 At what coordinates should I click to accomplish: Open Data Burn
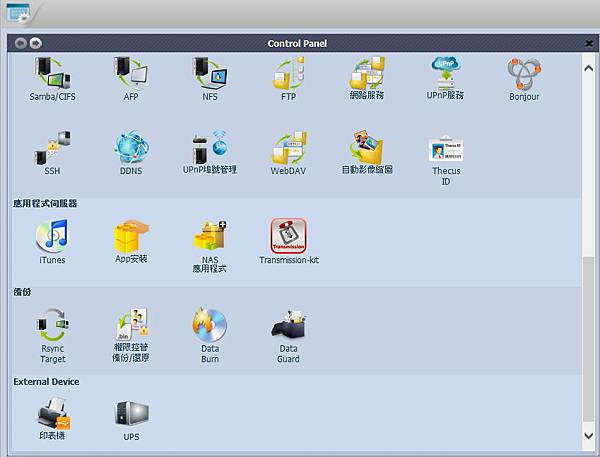210,336
